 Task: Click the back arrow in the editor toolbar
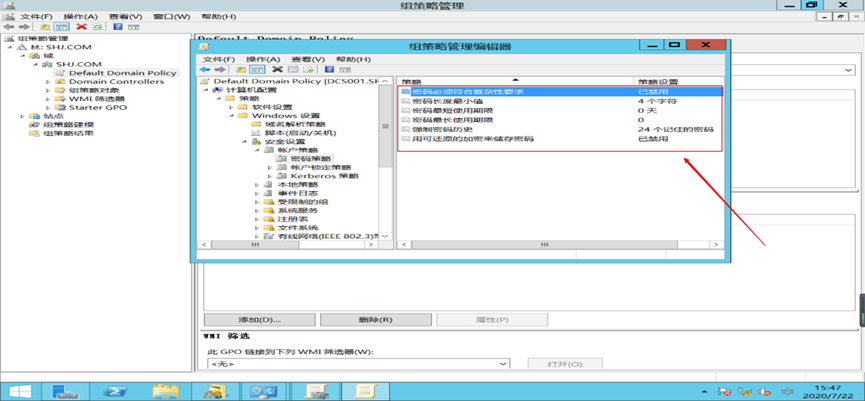coord(205,69)
